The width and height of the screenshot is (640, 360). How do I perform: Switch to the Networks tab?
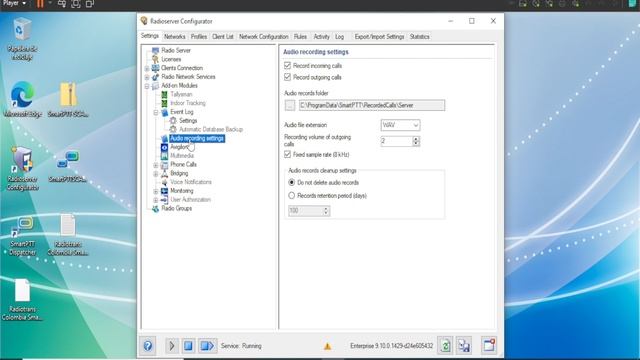(x=175, y=37)
